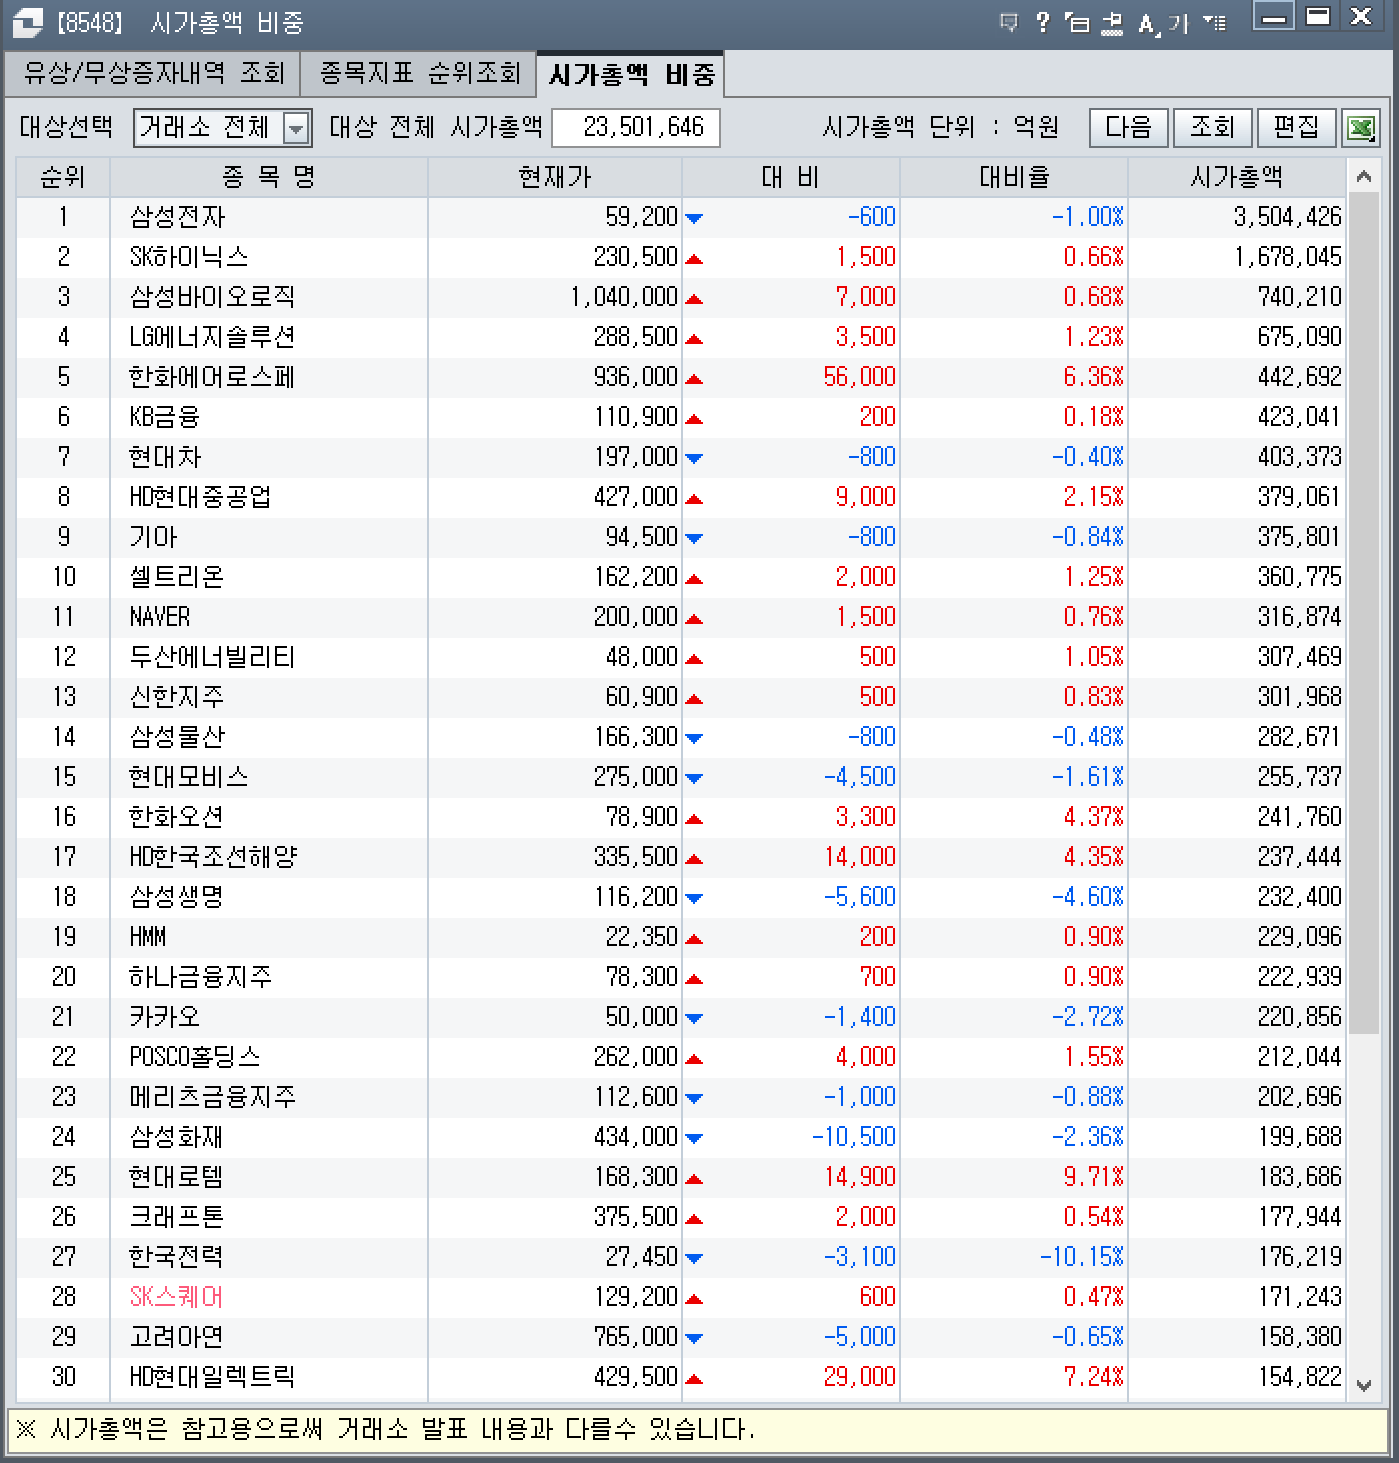Select 셀트리온 stock name
This screenshot has height=1463, width=1399.
coord(177,577)
